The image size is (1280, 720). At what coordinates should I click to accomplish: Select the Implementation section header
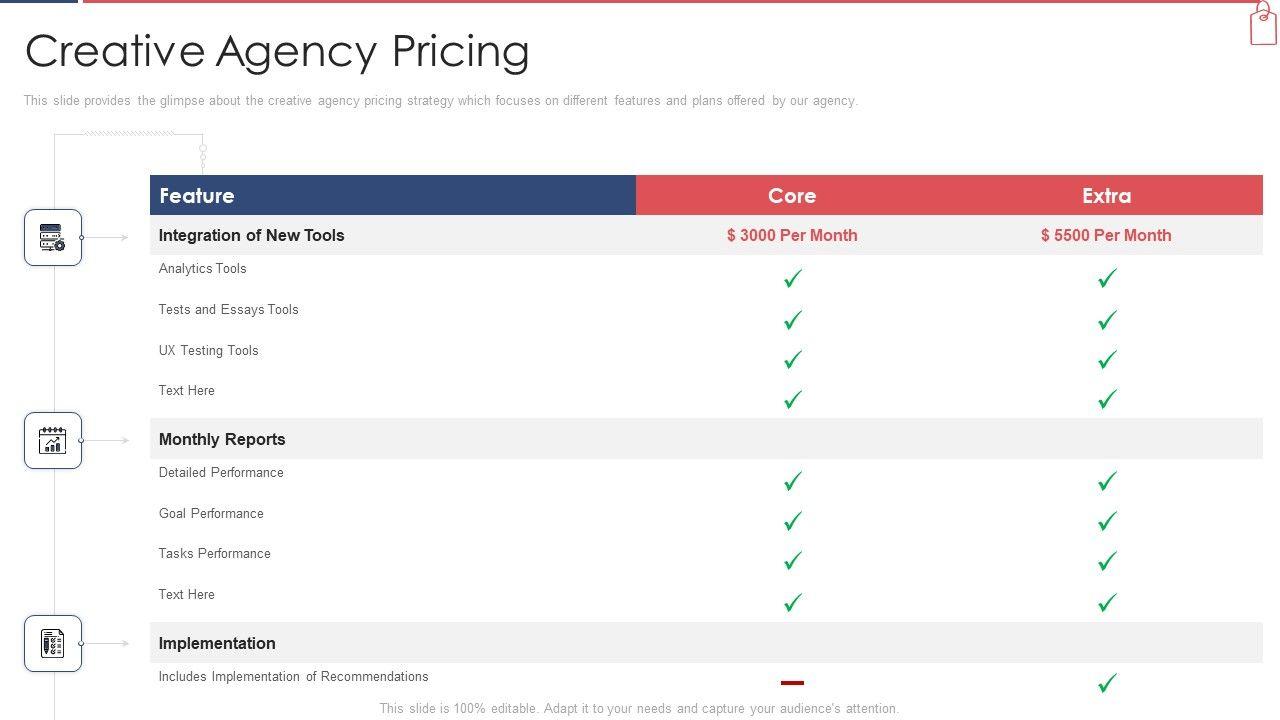217,644
